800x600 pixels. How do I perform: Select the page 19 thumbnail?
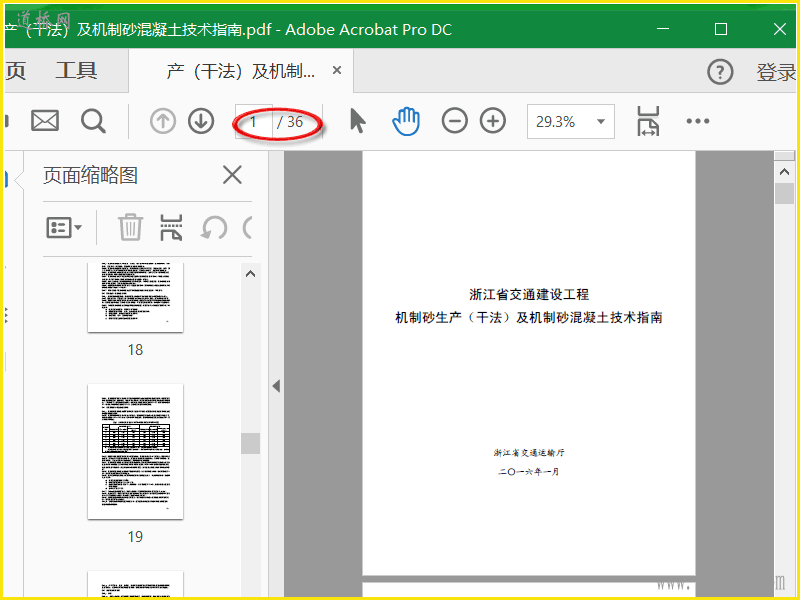(135, 452)
